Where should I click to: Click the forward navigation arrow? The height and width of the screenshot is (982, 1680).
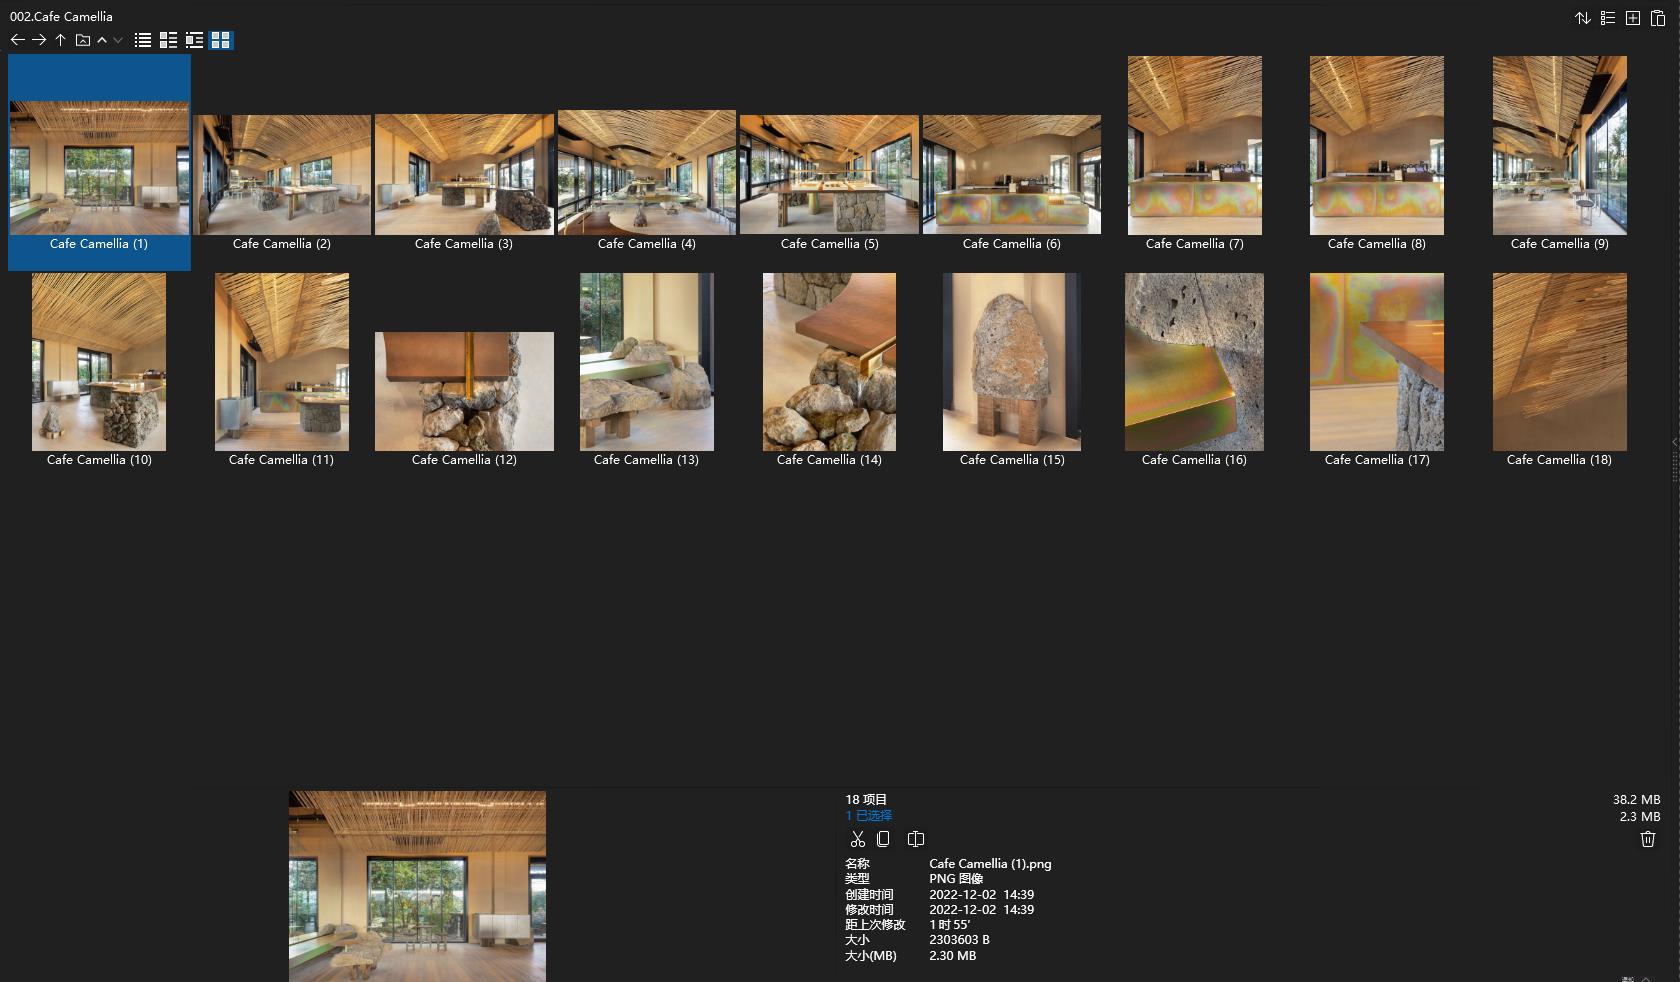(x=39, y=40)
